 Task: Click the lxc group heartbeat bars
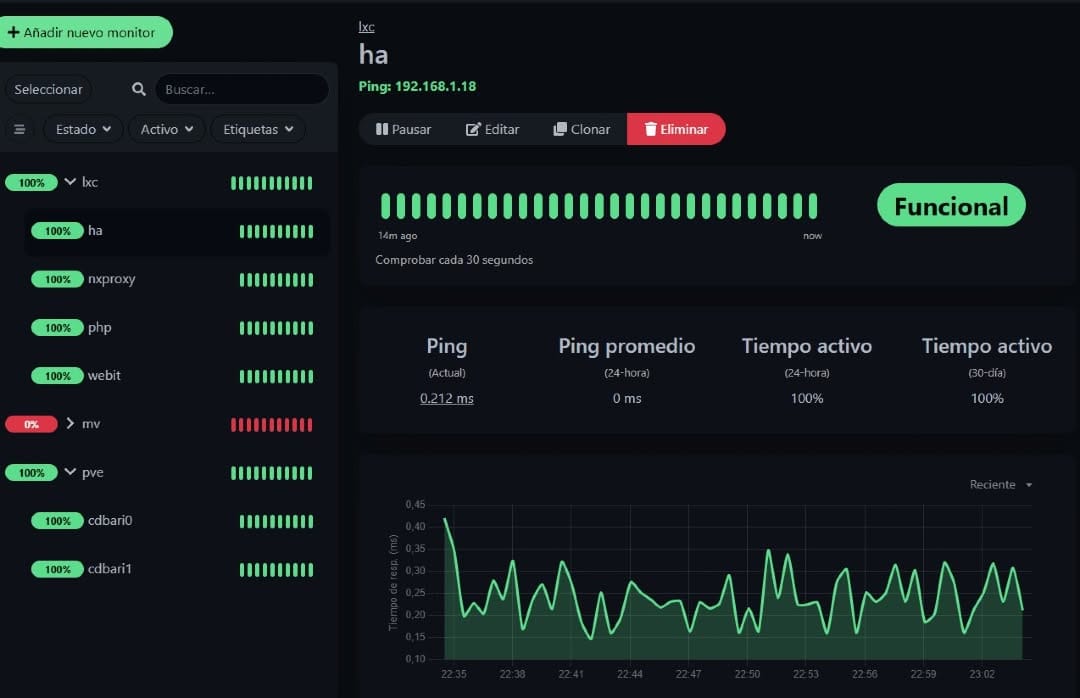(271, 183)
